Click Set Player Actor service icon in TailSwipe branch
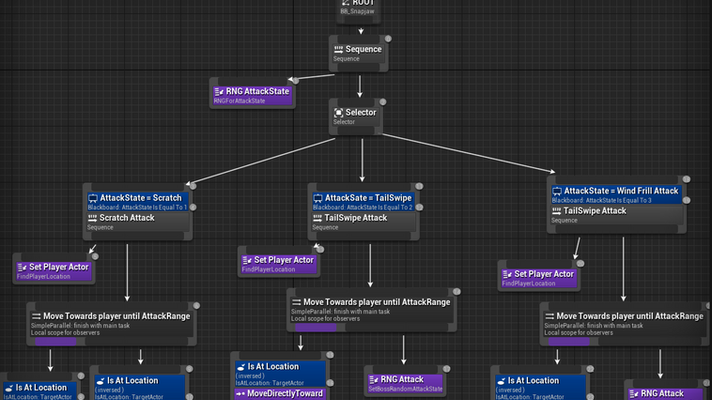The image size is (712, 400). point(247,261)
